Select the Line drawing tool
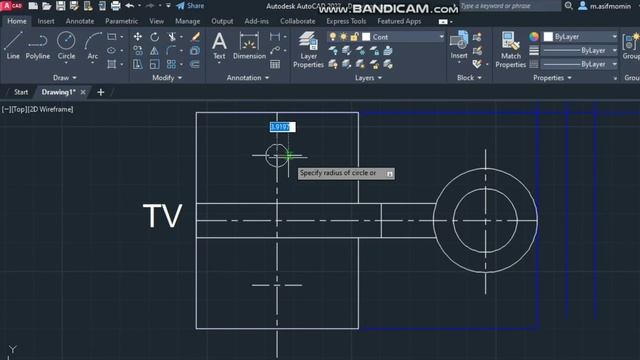Viewport: 640px width, 360px height. tap(13, 45)
